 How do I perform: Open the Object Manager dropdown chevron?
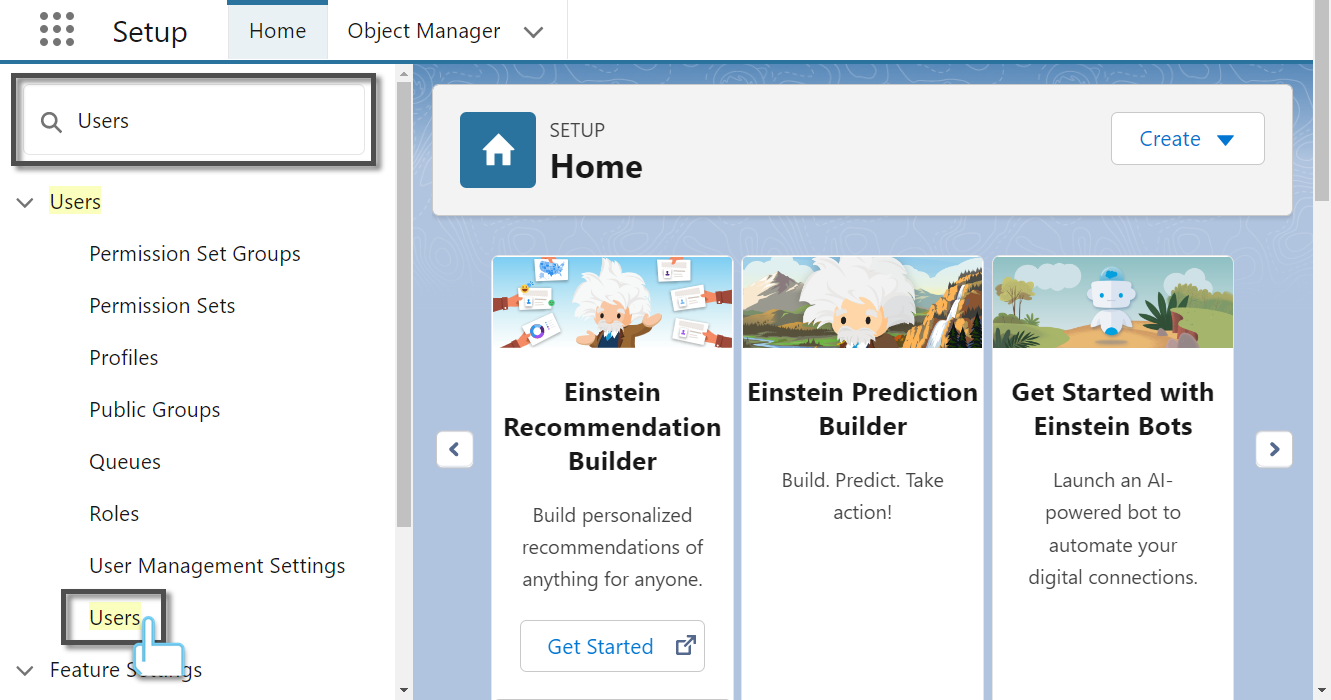(x=534, y=32)
